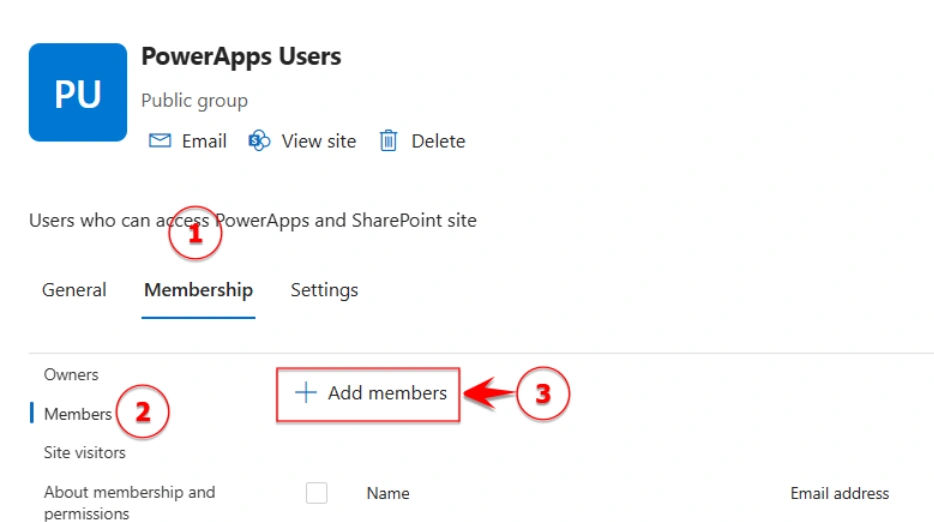Image resolution: width=934 pixels, height=522 pixels.
Task: Open About membership and permissions
Action: coord(129,502)
